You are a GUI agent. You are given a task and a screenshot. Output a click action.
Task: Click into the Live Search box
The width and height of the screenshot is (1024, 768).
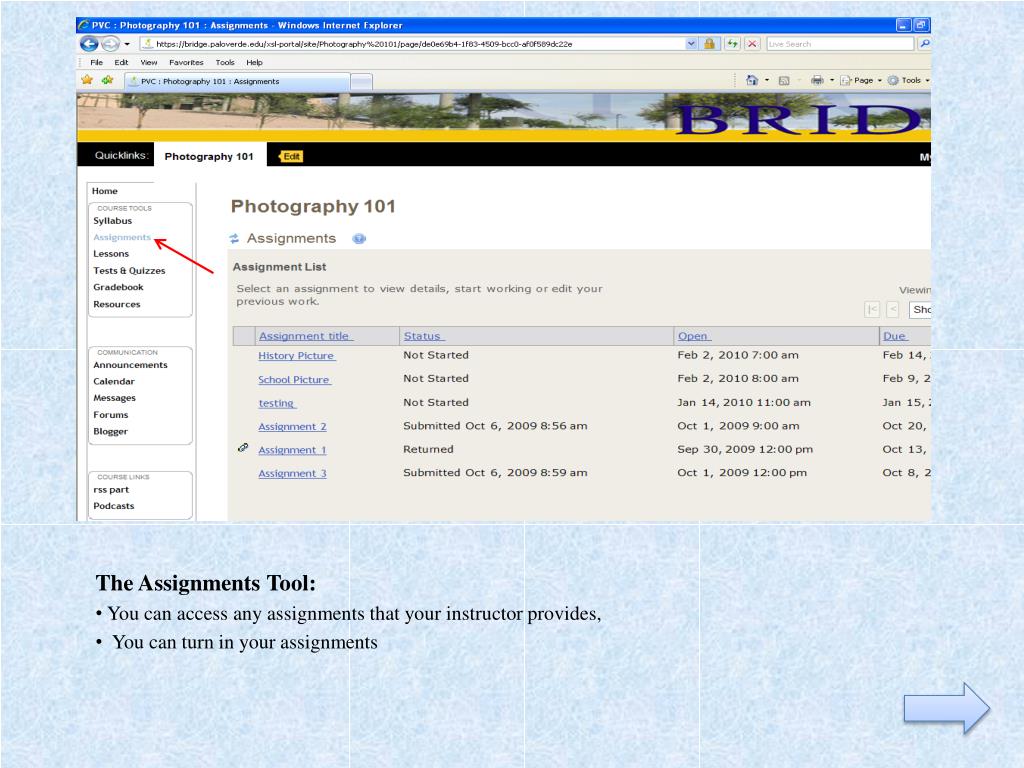pyautogui.click(x=840, y=44)
